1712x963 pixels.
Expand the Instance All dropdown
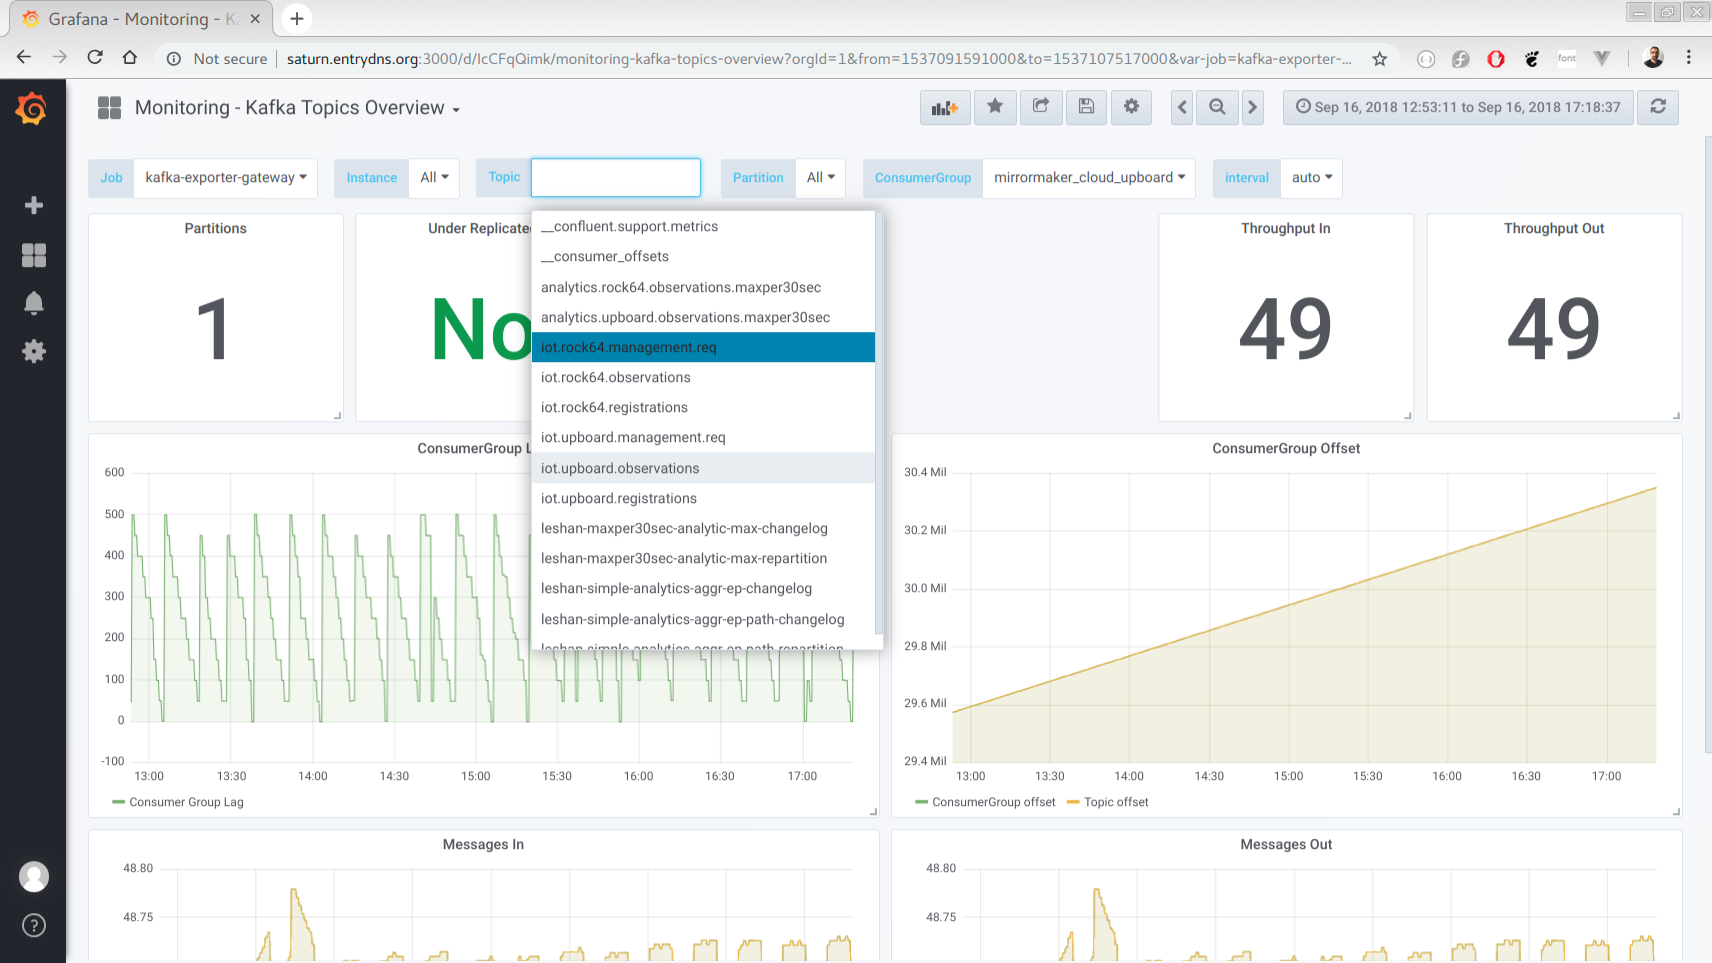tap(434, 178)
